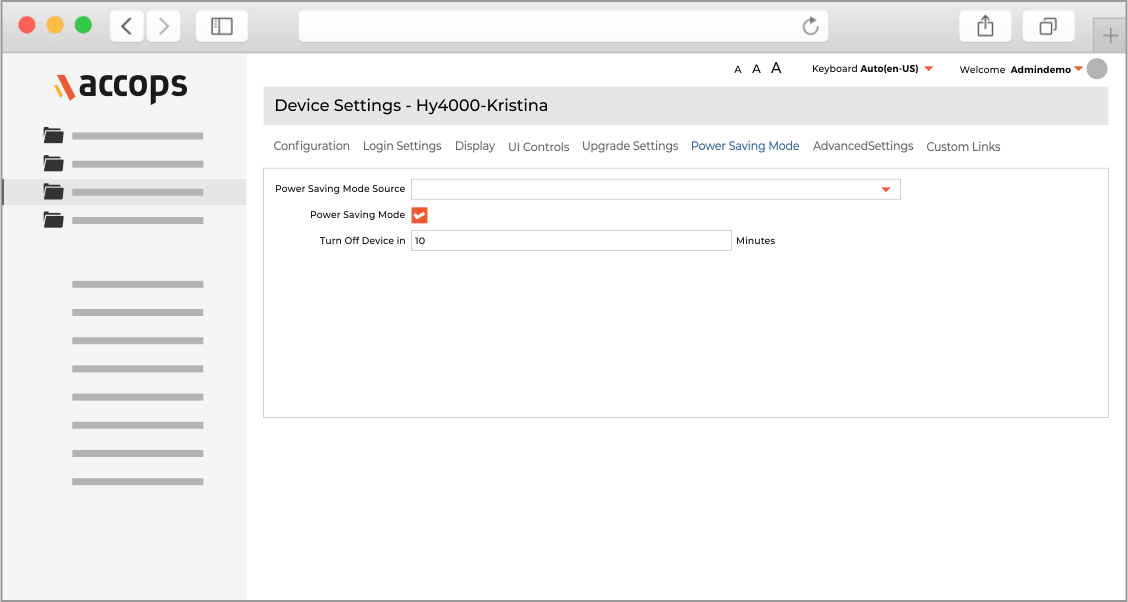Open the tab overview icon
This screenshot has height=602, width=1128.
tap(1048, 26)
